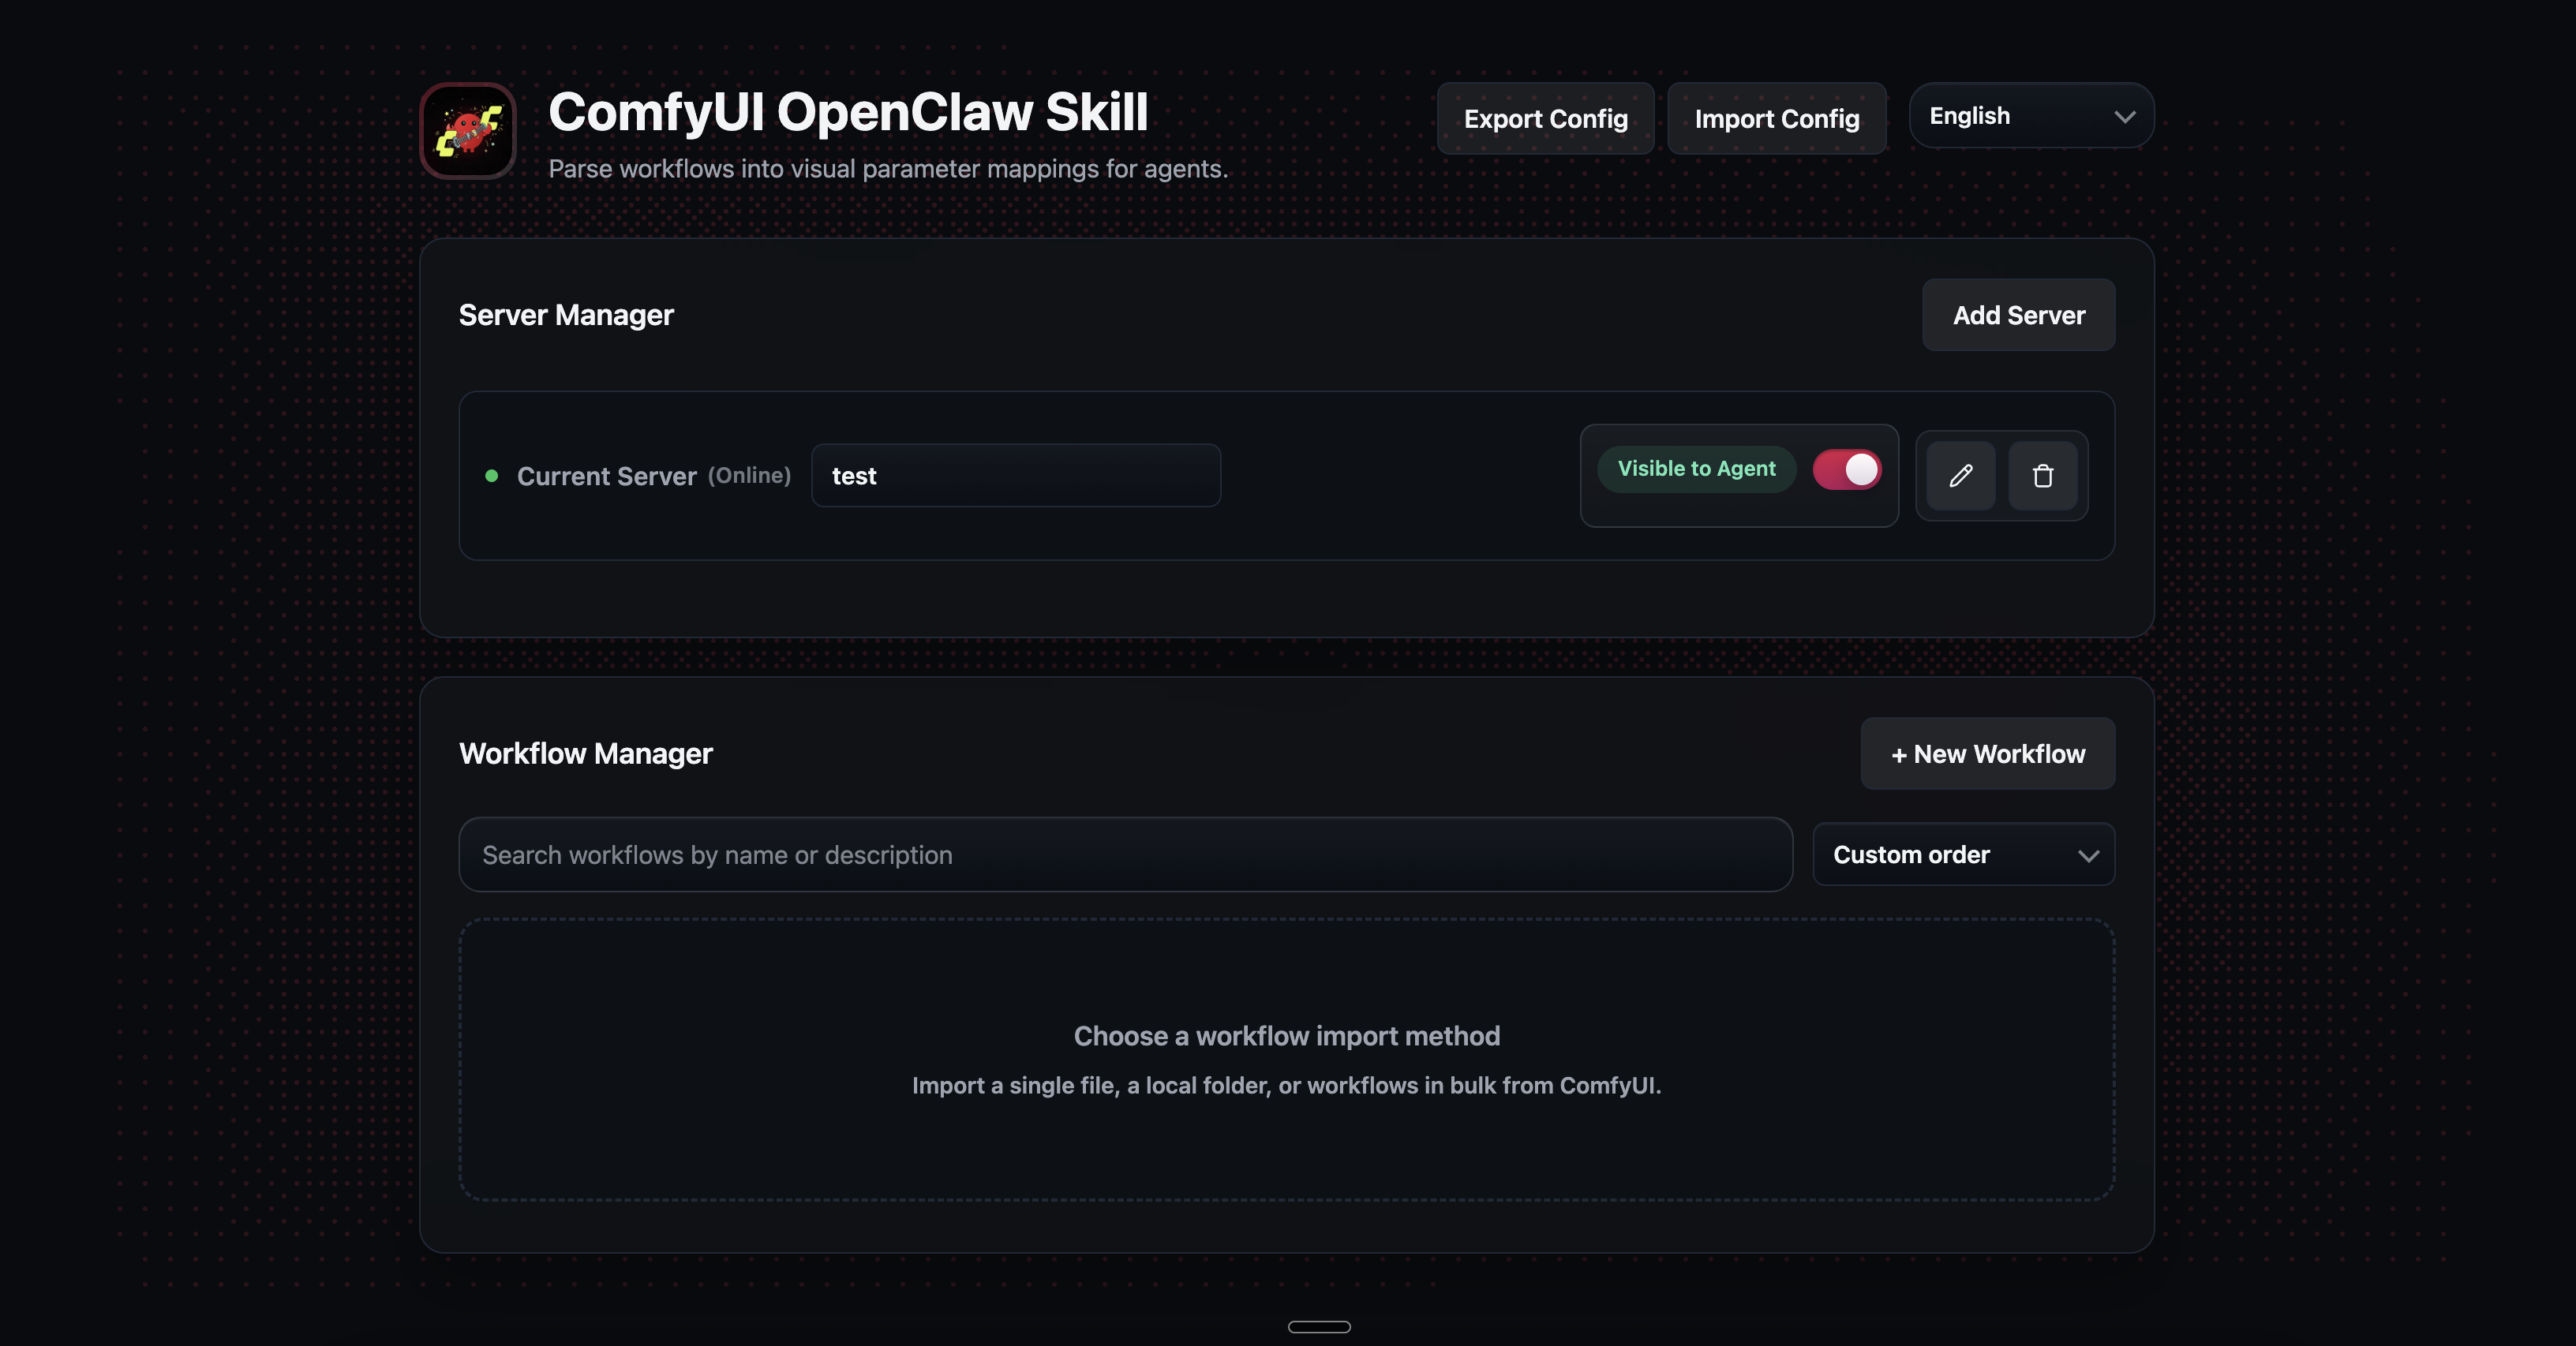Click the Import Config button
The width and height of the screenshot is (2576, 1346).
[x=1776, y=119]
